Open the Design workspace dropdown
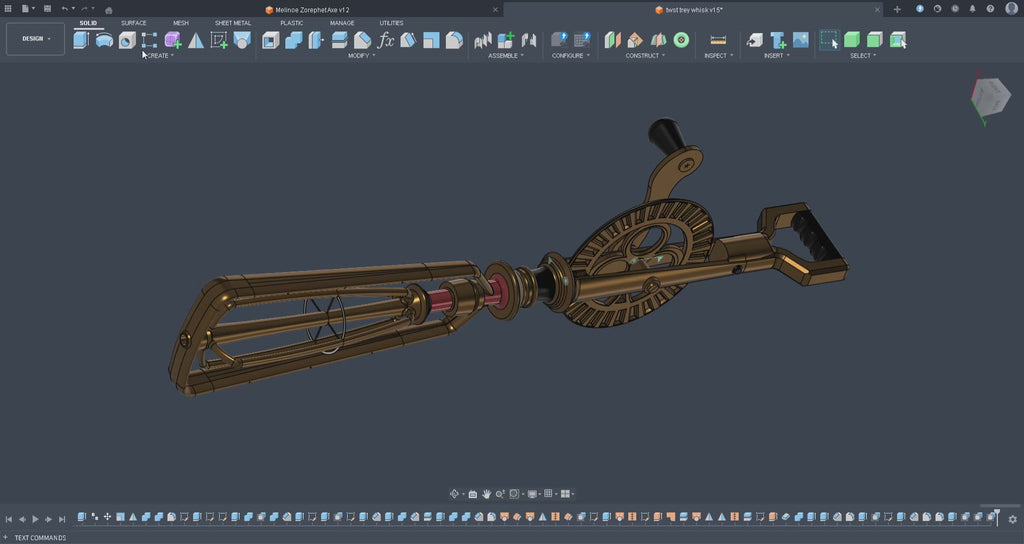Viewport: 1024px width, 544px height. 36,39
